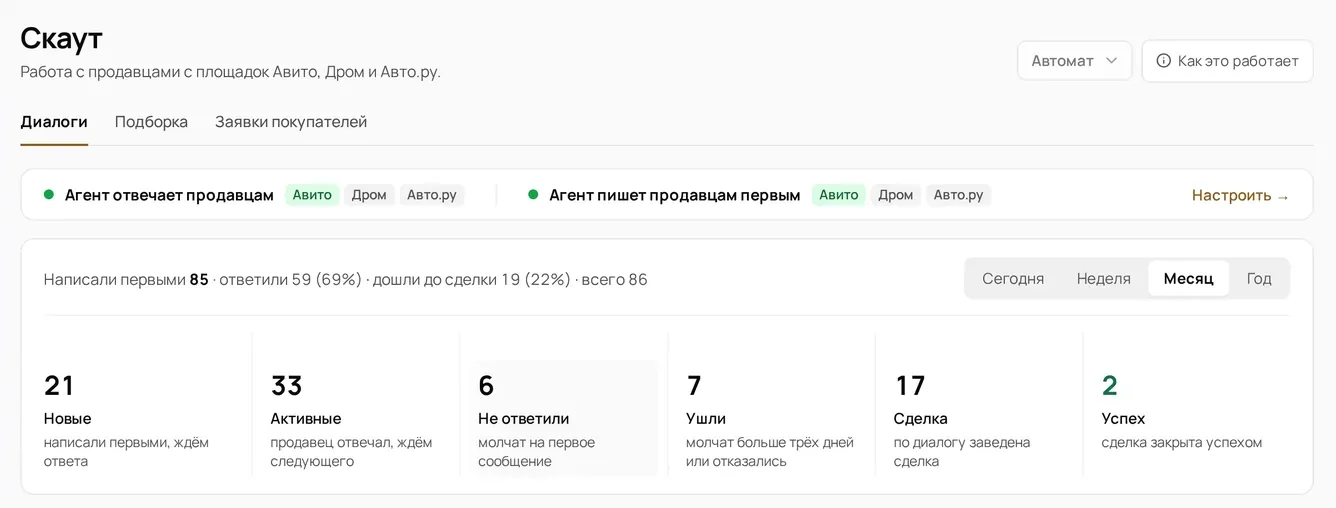Open the Активные card with 33 dialogs

tap(356, 418)
